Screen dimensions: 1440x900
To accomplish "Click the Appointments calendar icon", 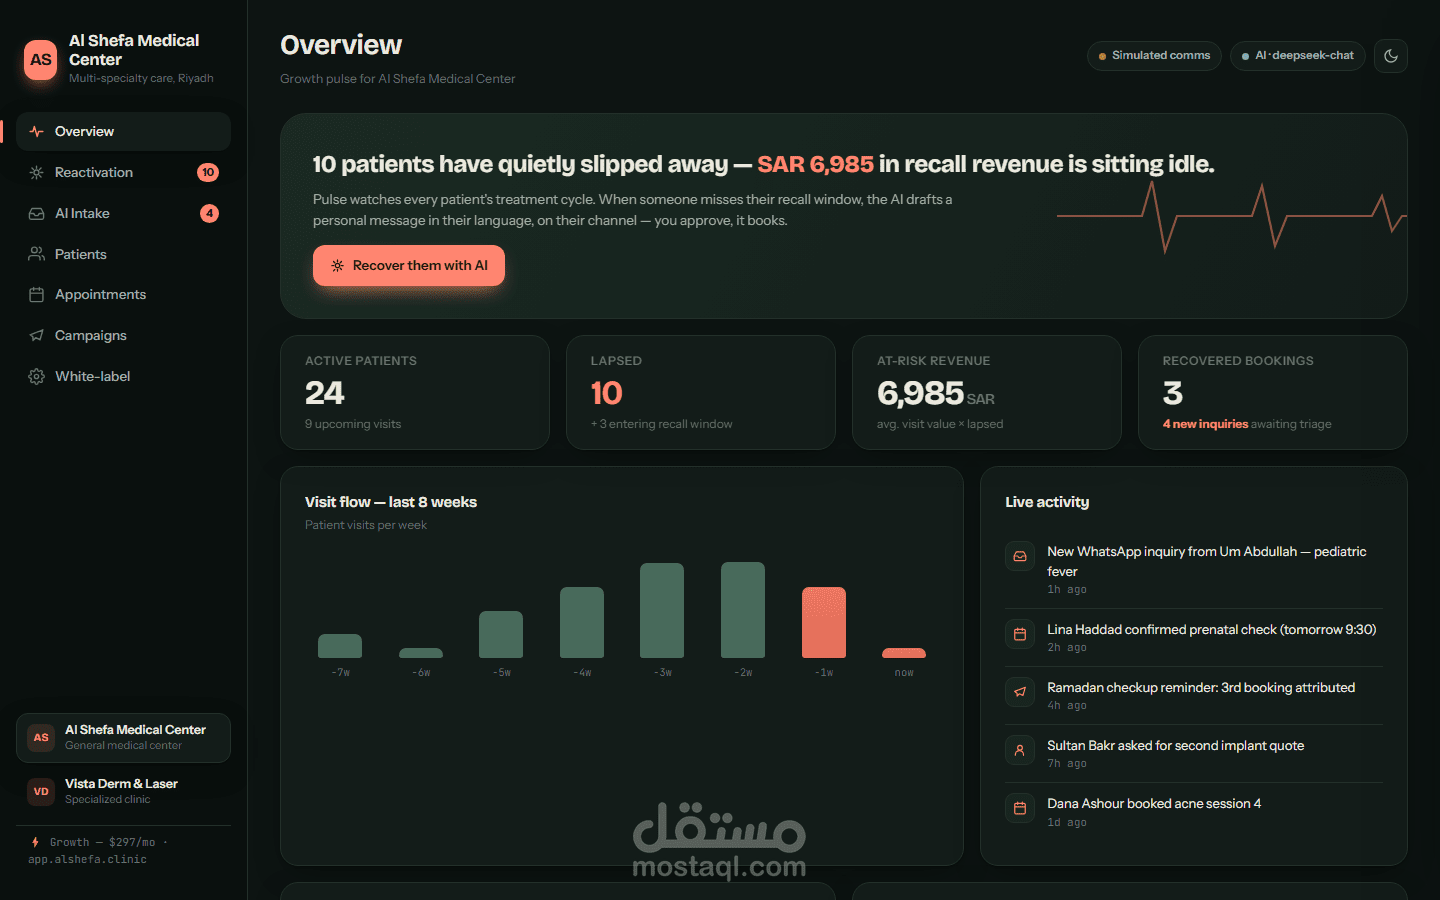I will tap(37, 295).
